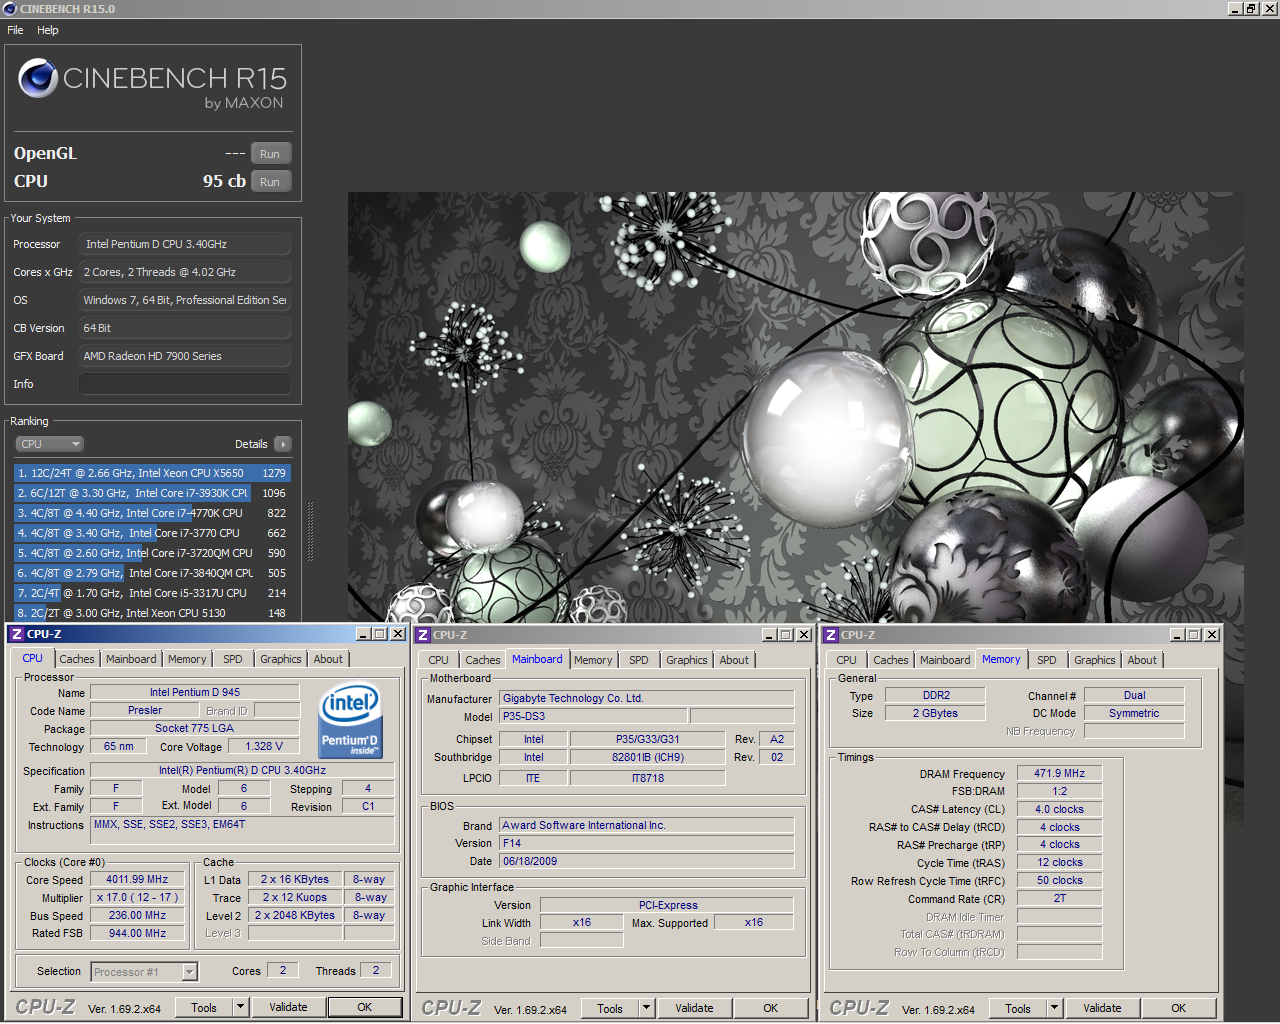Select ranking row Intel Core i7-3720QM
The width and height of the screenshot is (1280, 1024).
pos(152,553)
